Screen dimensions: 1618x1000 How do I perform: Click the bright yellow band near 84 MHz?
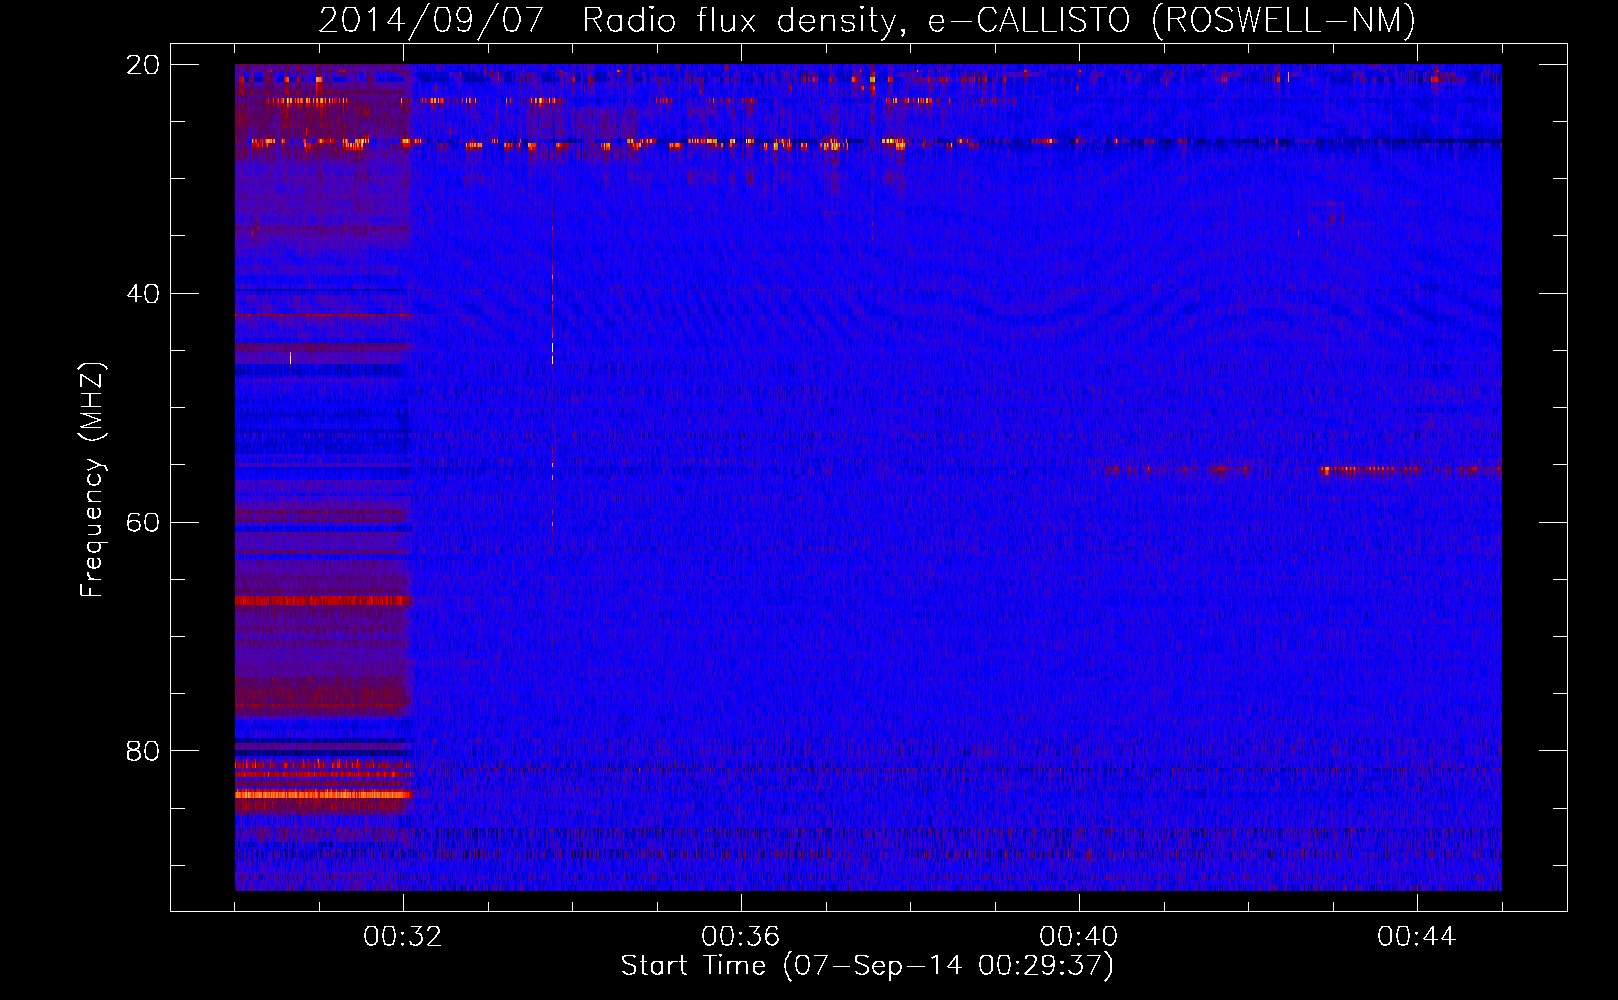pyautogui.click(x=323, y=795)
